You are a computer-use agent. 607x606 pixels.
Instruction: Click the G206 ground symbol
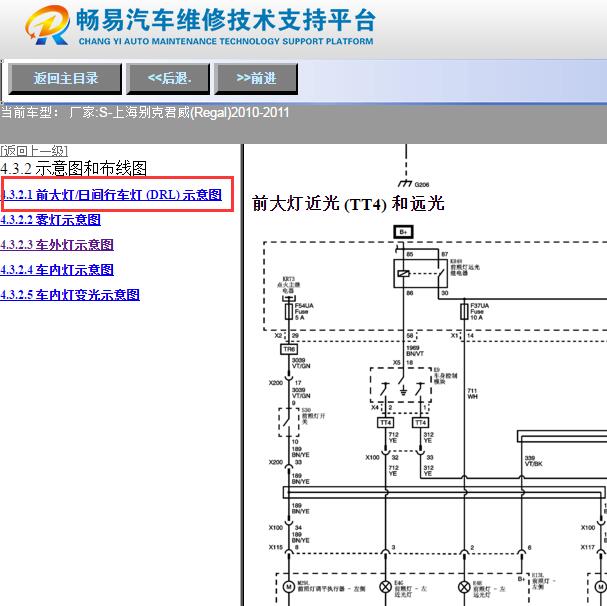[405, 183]
